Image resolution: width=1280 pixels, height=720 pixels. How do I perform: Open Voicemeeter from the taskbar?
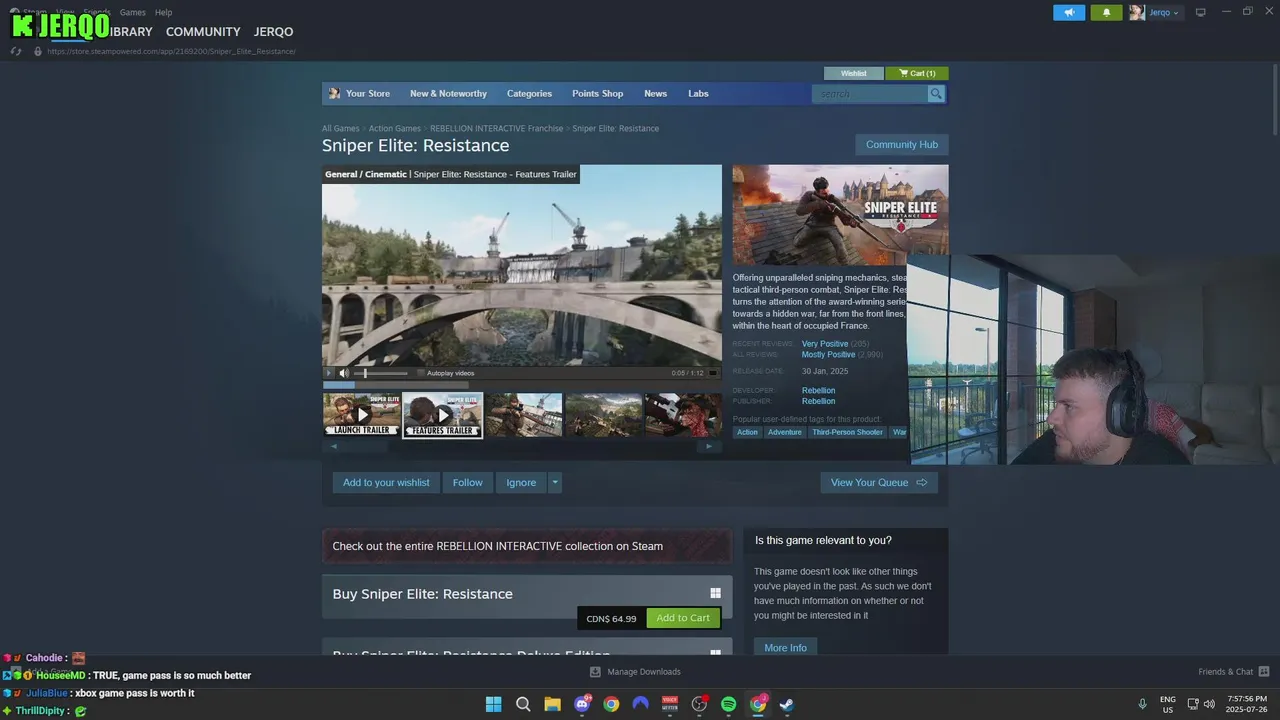click(670, 704)
